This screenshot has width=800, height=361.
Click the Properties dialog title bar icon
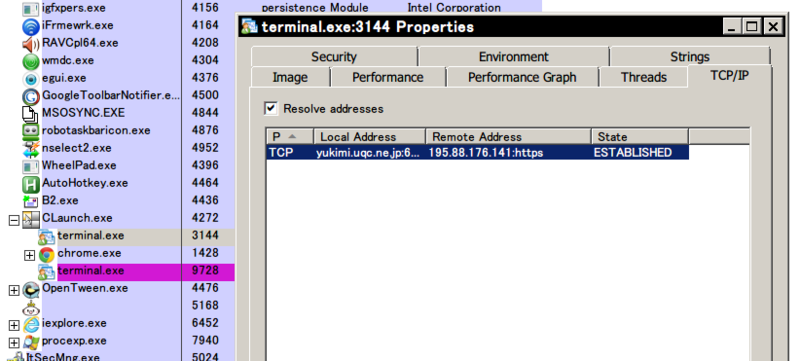click(249, 26)
